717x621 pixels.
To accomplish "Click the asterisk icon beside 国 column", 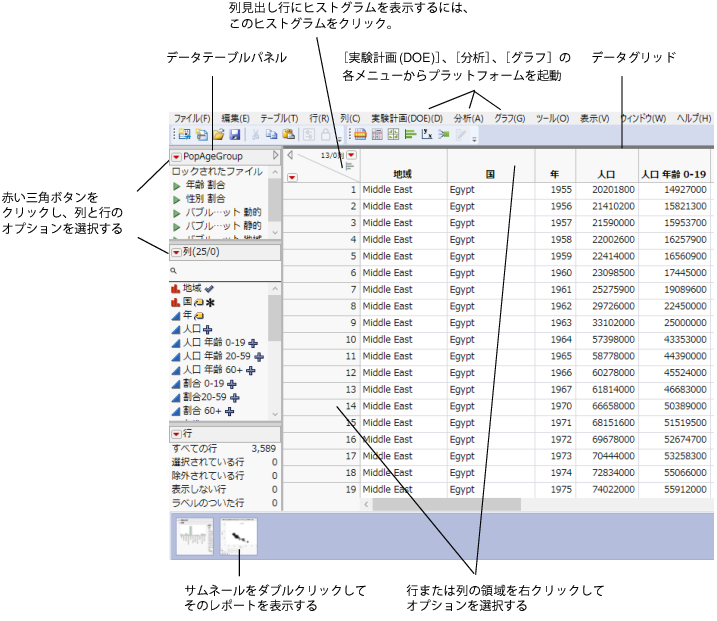I will pyautogui.click(x=210, y=302).
